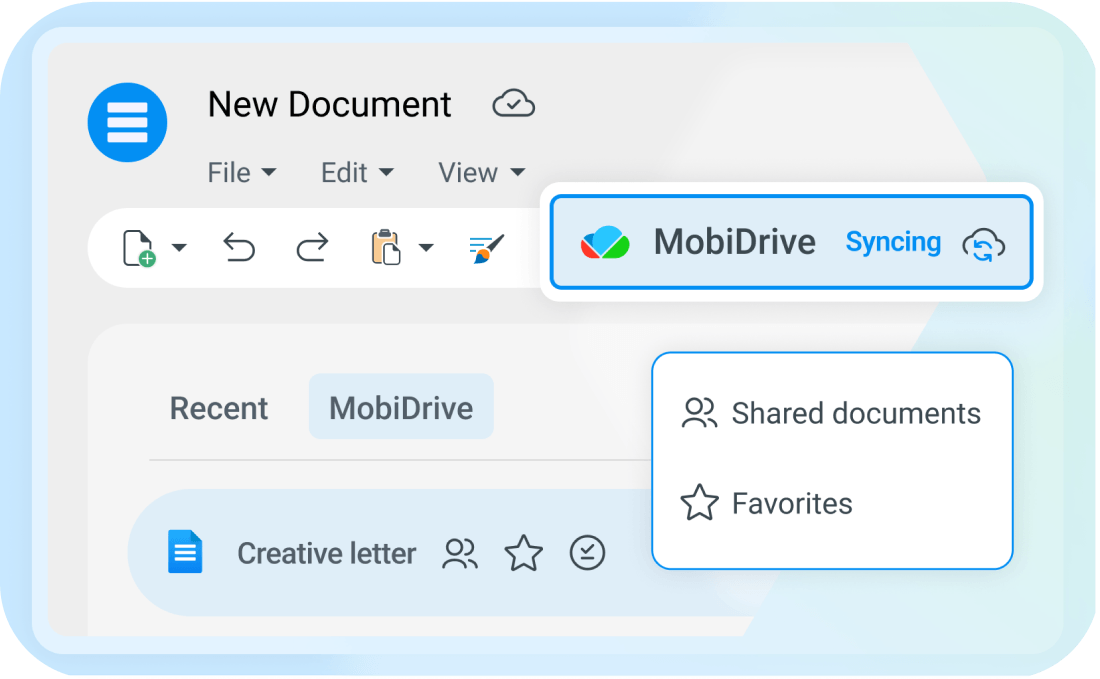
Task: Open the Edit menu
Action: click(x=357, y=173)
